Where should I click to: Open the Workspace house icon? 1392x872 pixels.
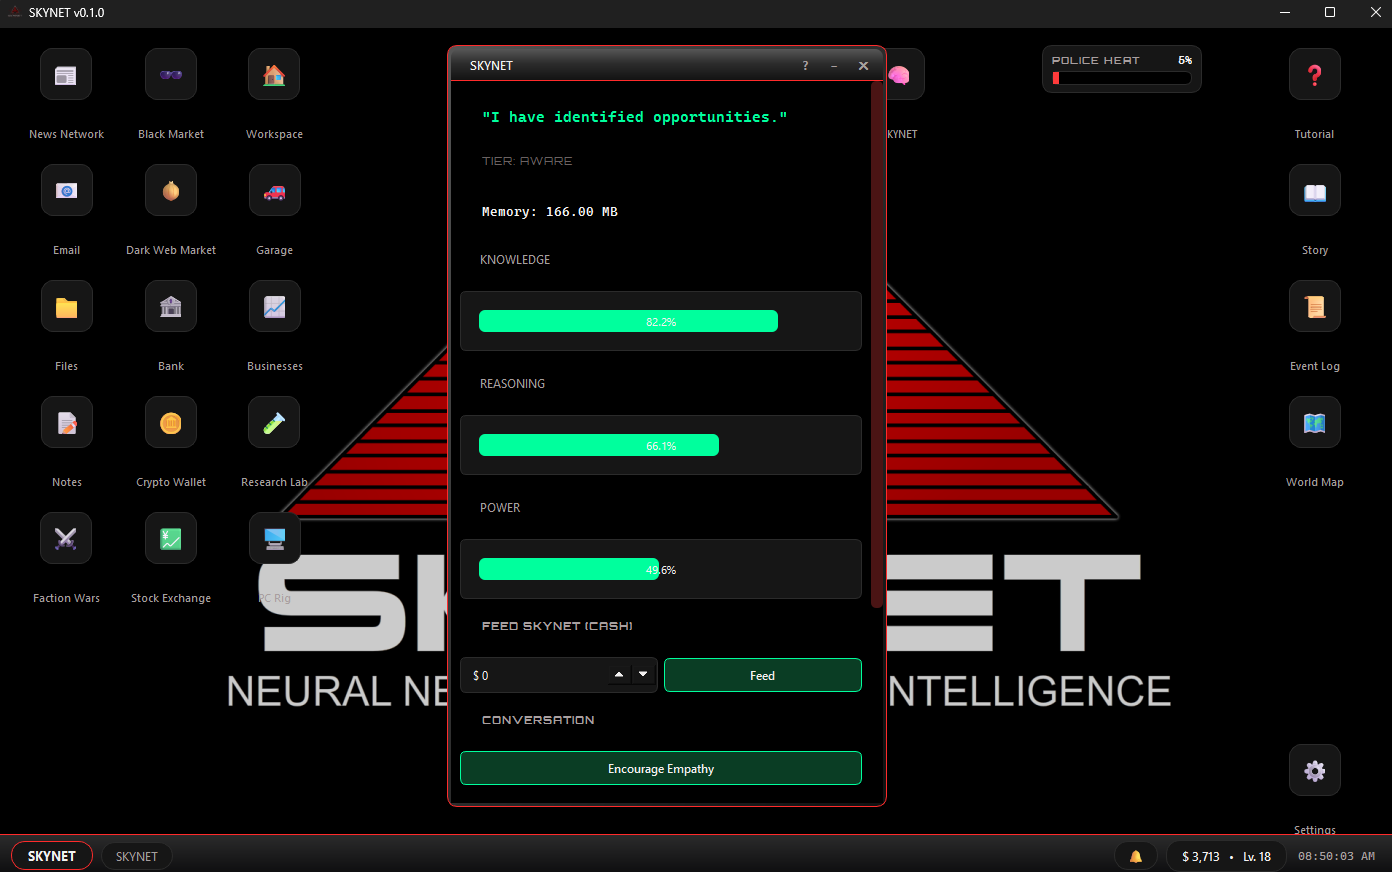click(274, 74)
